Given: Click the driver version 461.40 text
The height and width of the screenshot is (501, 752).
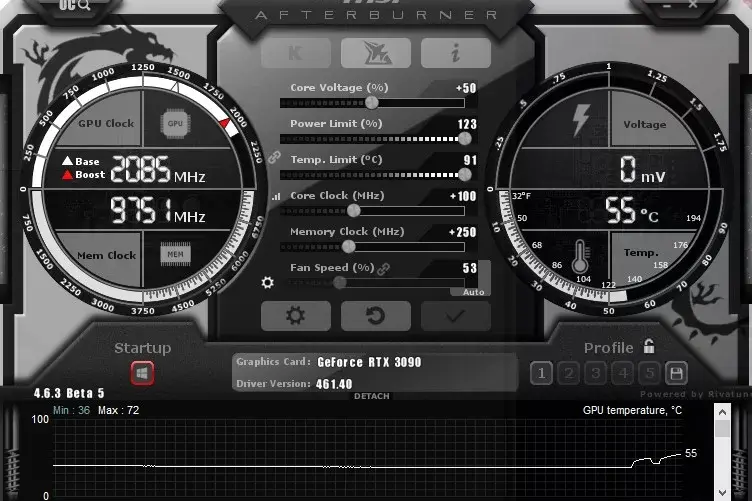Looking at the screenshot, I should 334,384.
